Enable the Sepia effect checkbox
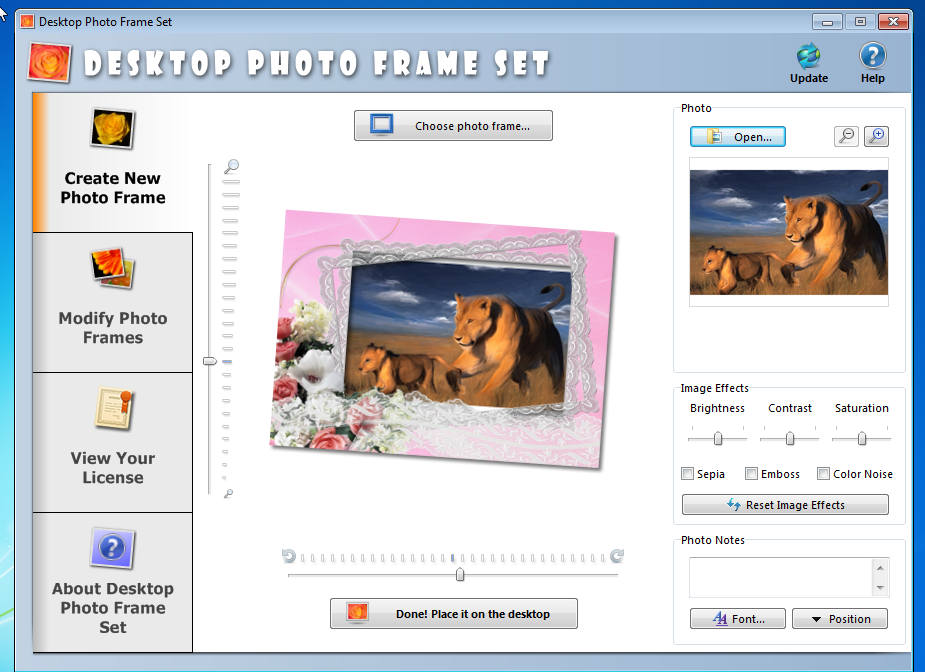 (x=687, y=474)
